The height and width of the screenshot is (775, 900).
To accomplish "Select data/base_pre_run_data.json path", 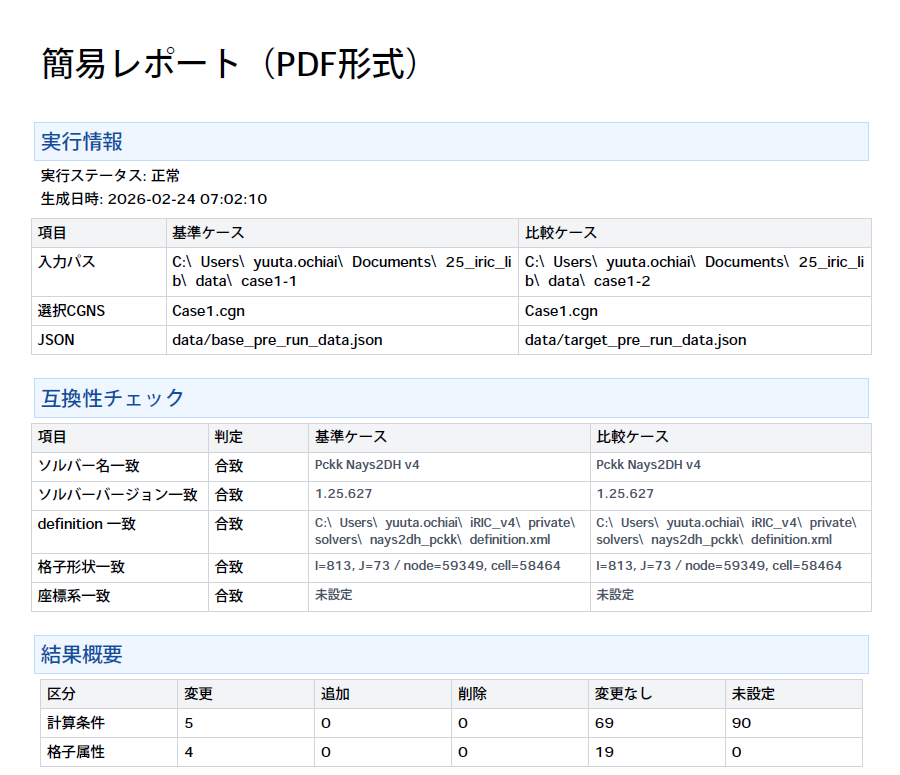I will (x=253, y=340).
